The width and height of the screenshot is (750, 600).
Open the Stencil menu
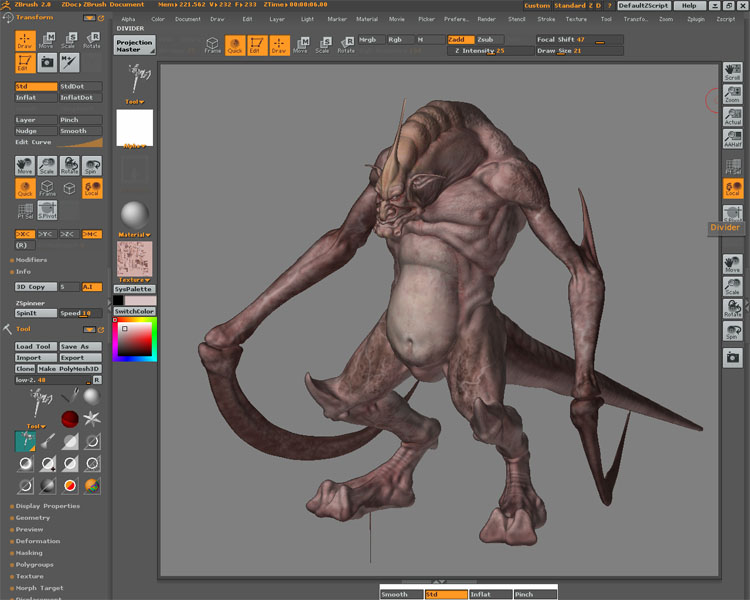pos(517,19)
